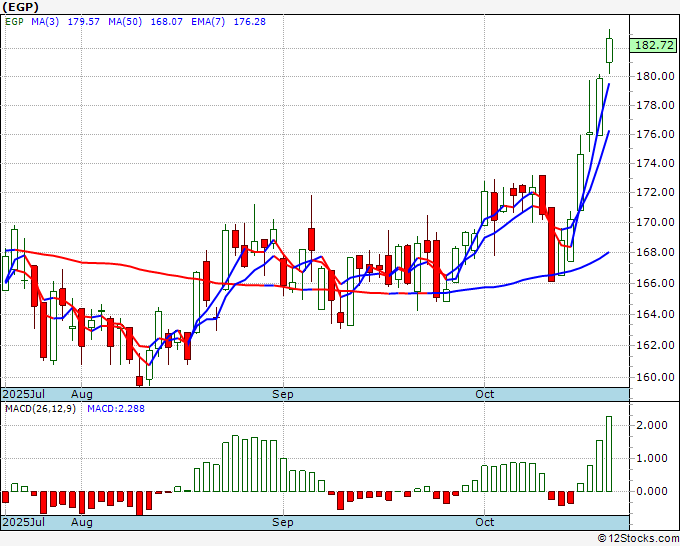This screenshot has width=680, height=546.
Task: Click the MACD(26,12,9) indicator label
Action: 40,409
